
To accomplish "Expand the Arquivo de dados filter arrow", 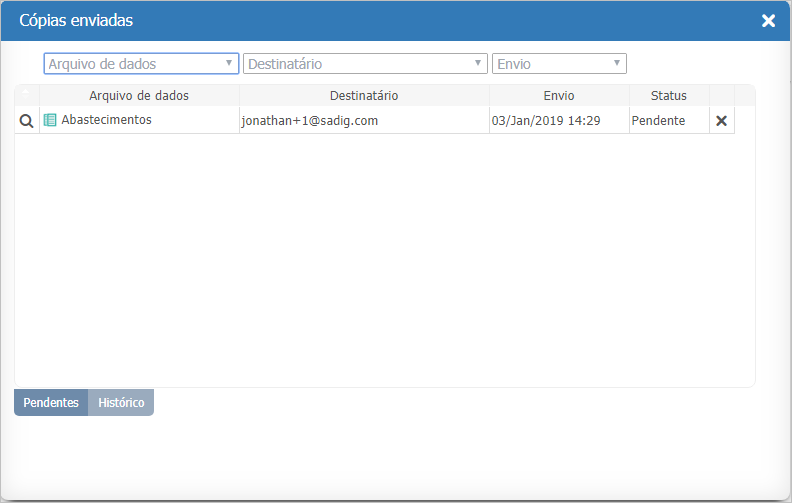I will click(229, 64).
